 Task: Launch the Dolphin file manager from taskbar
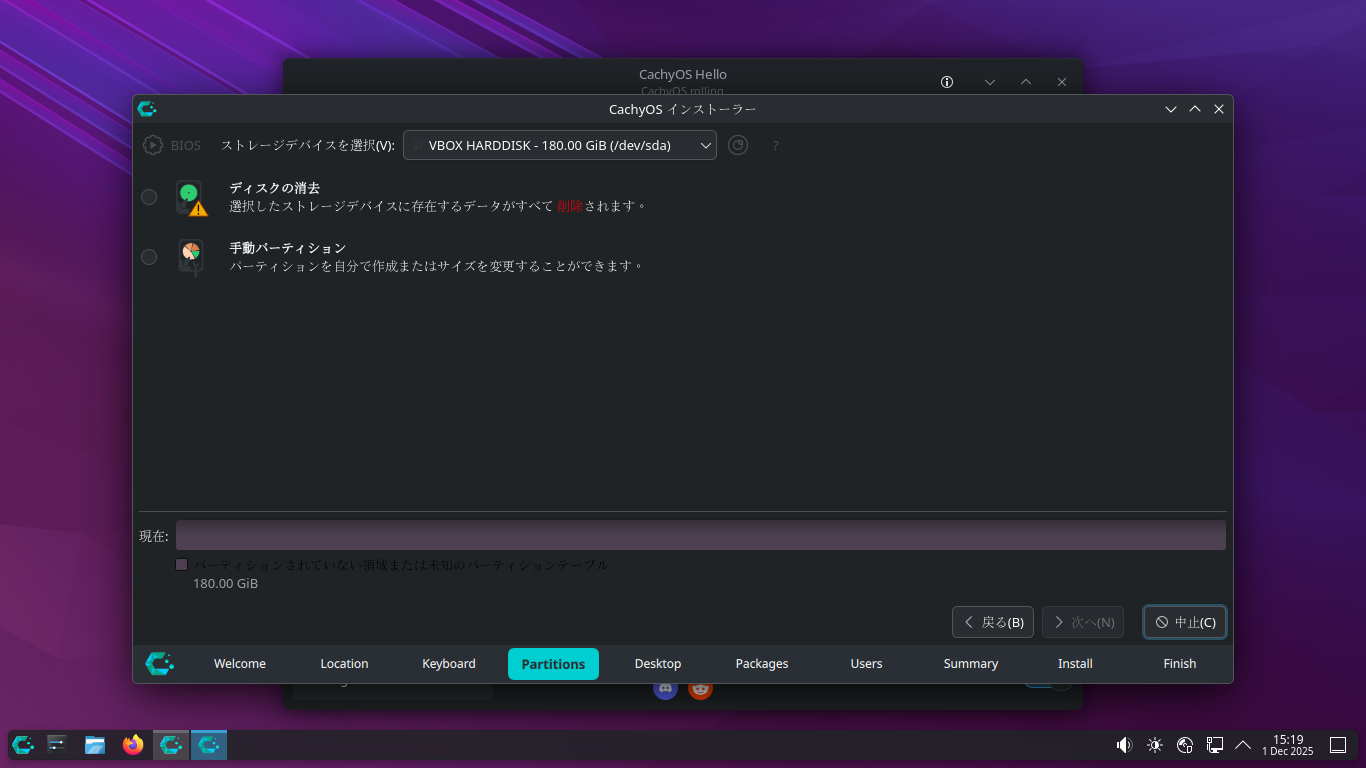pos(95,744)
